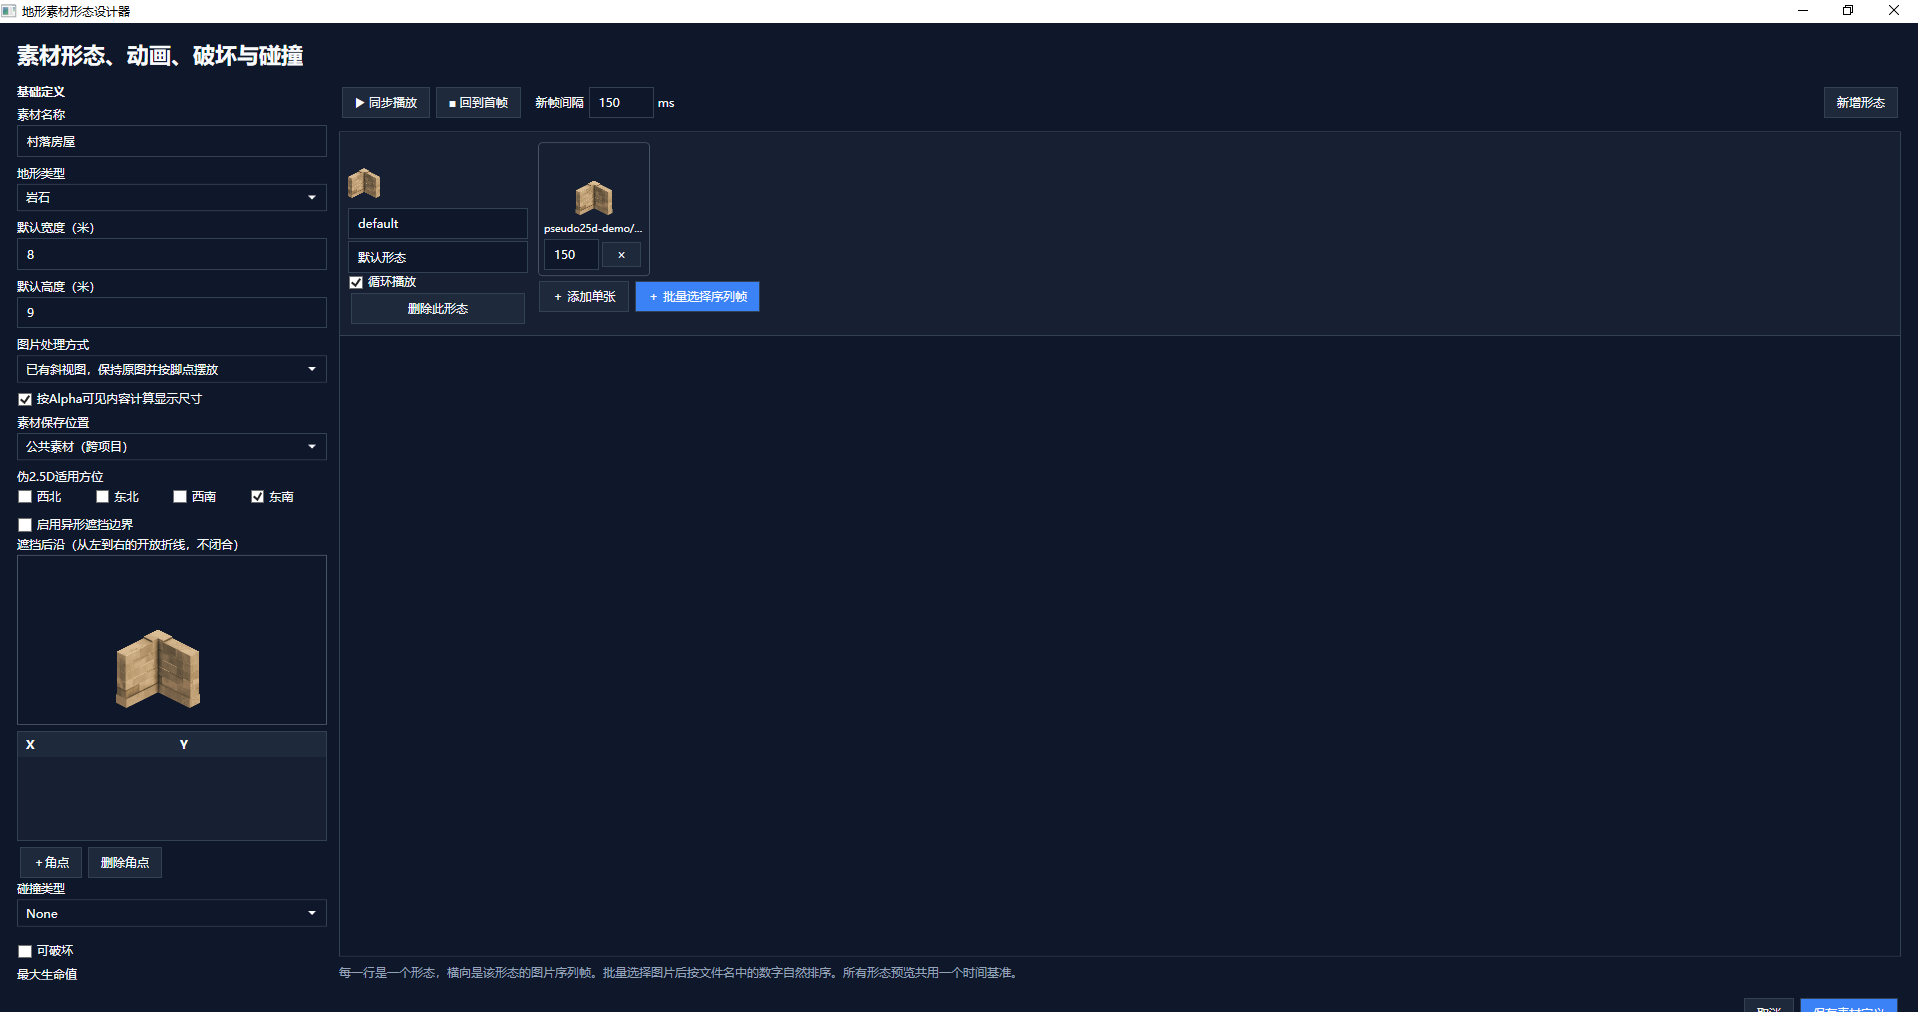Check the 西南 direction checkbox
Viewport: 1918px width, 1012px height.
[180, 497]
